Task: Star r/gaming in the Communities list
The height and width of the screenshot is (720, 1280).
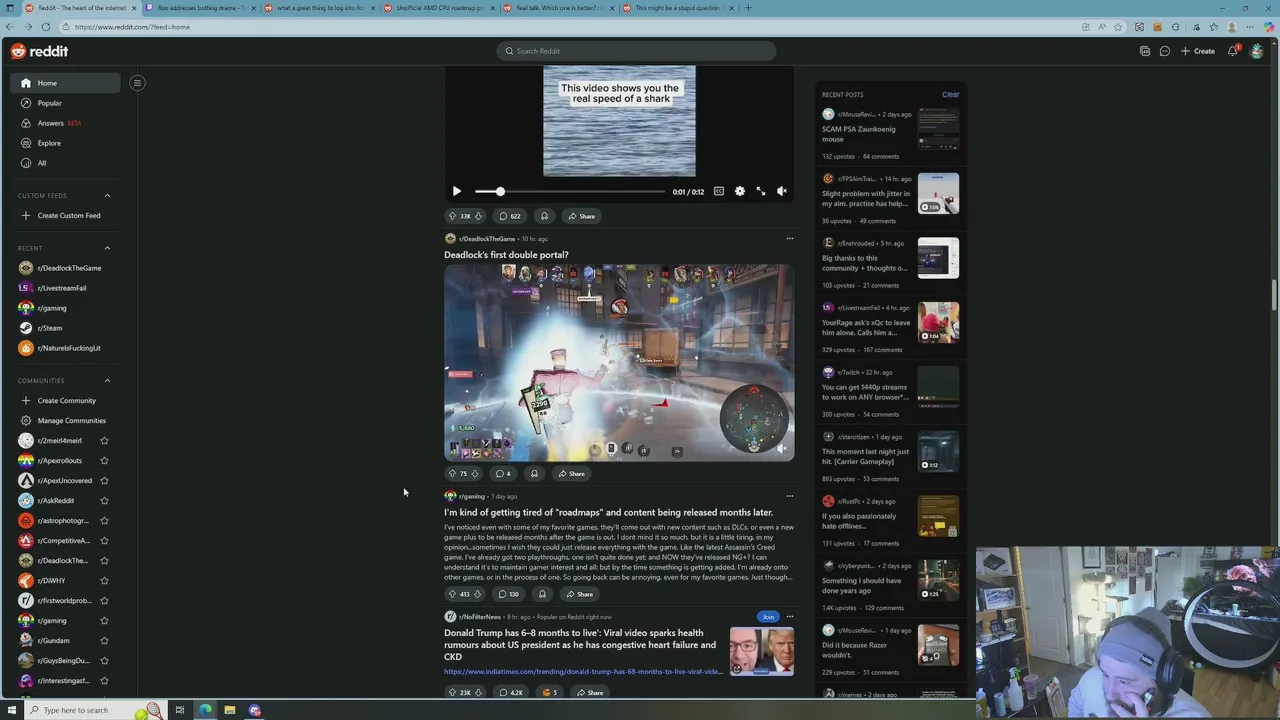Action: 104,621
